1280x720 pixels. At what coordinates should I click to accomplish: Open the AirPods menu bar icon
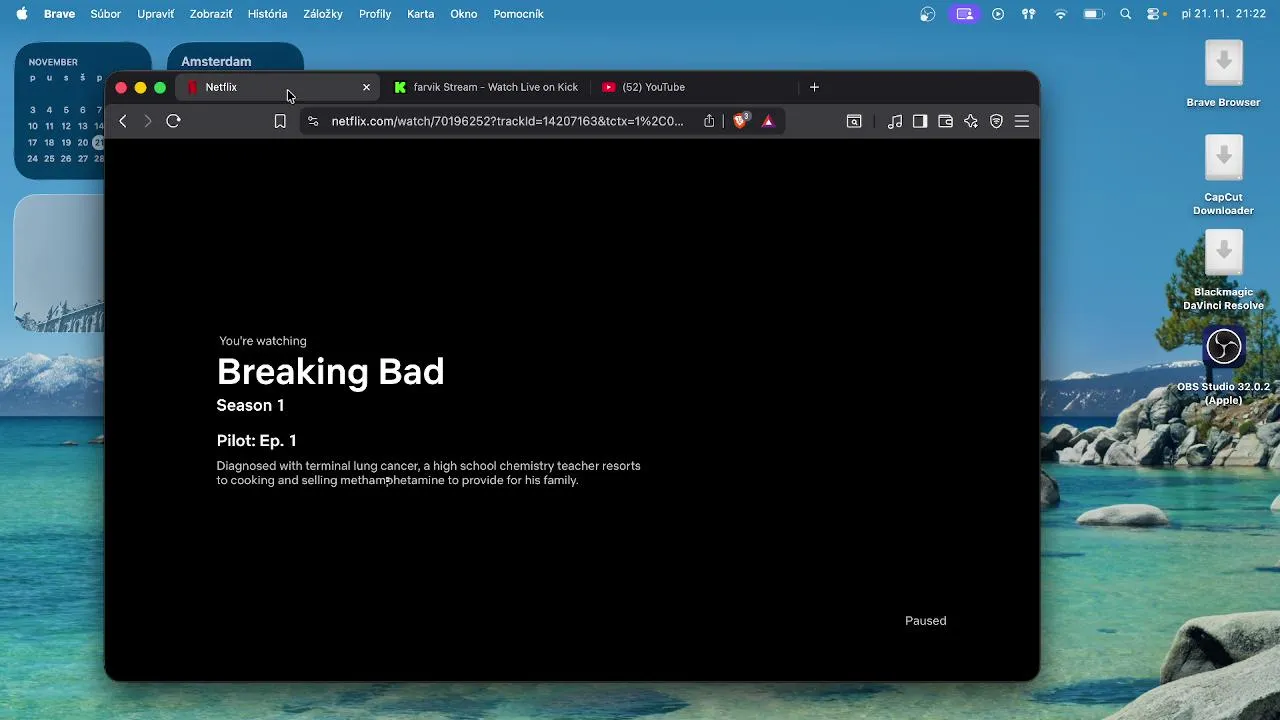pyautogui.click(x=1028, y=14)
